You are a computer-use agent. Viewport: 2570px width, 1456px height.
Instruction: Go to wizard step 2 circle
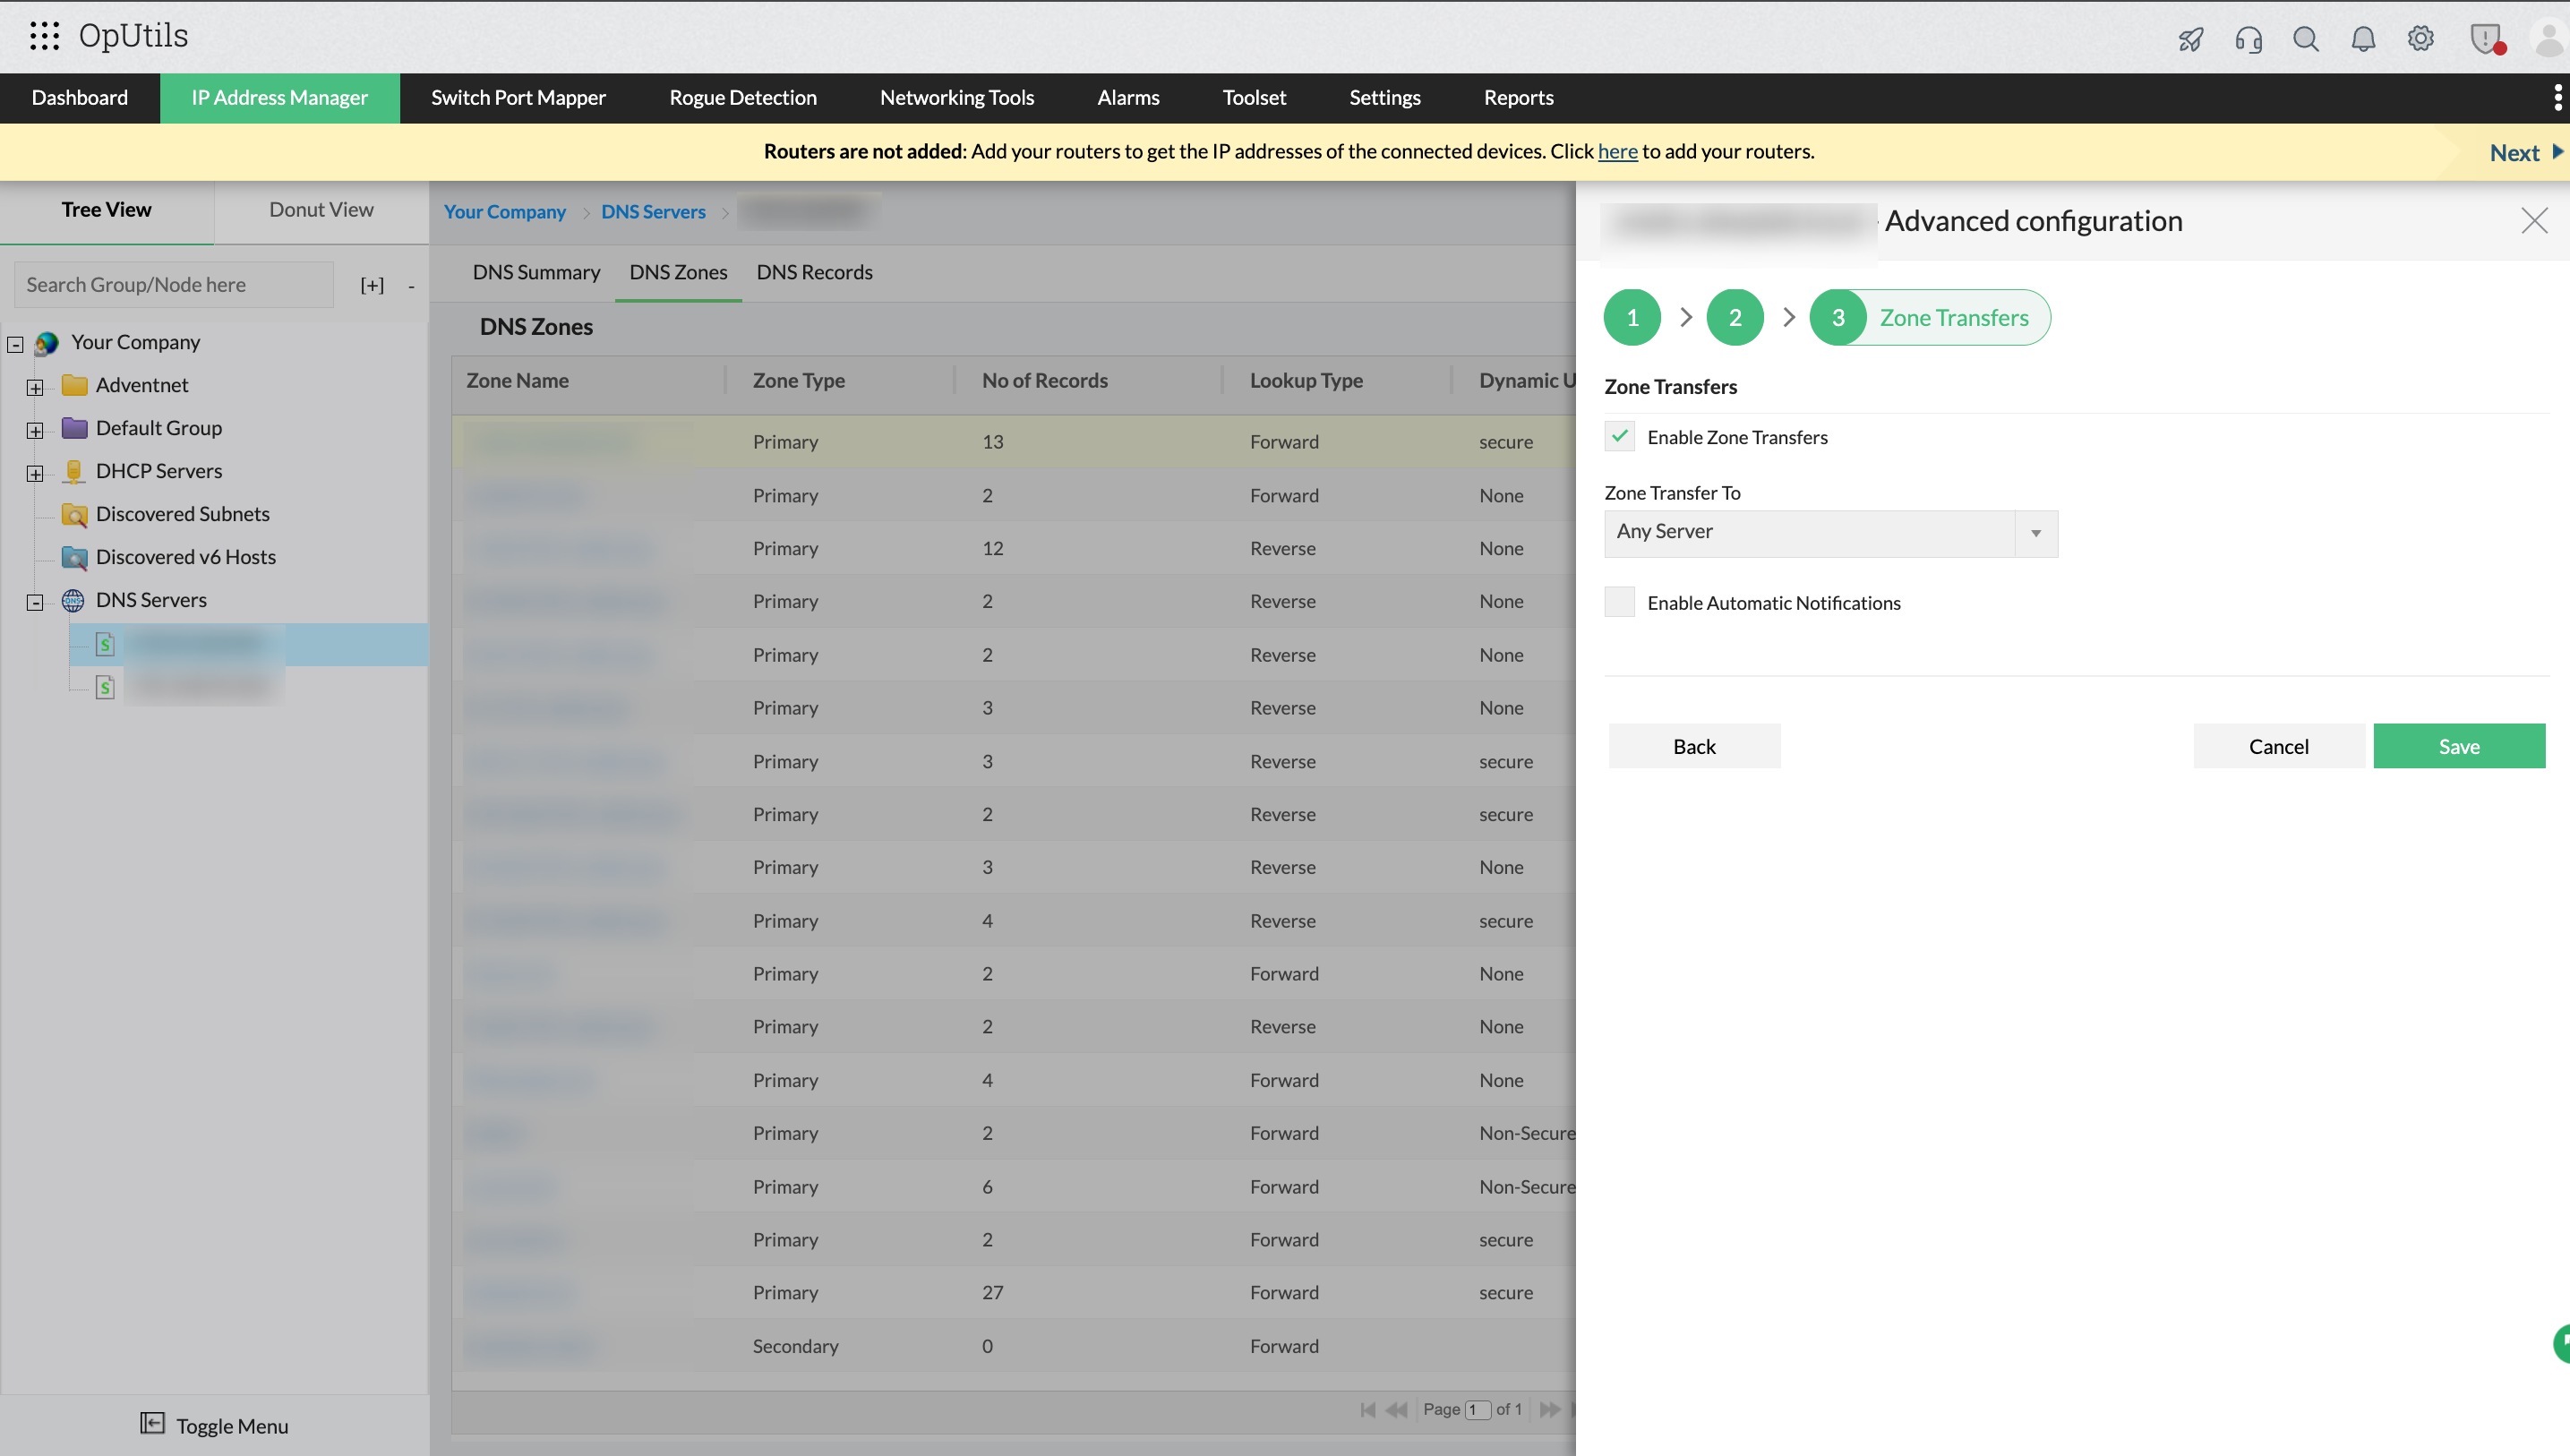[1734, 317]
